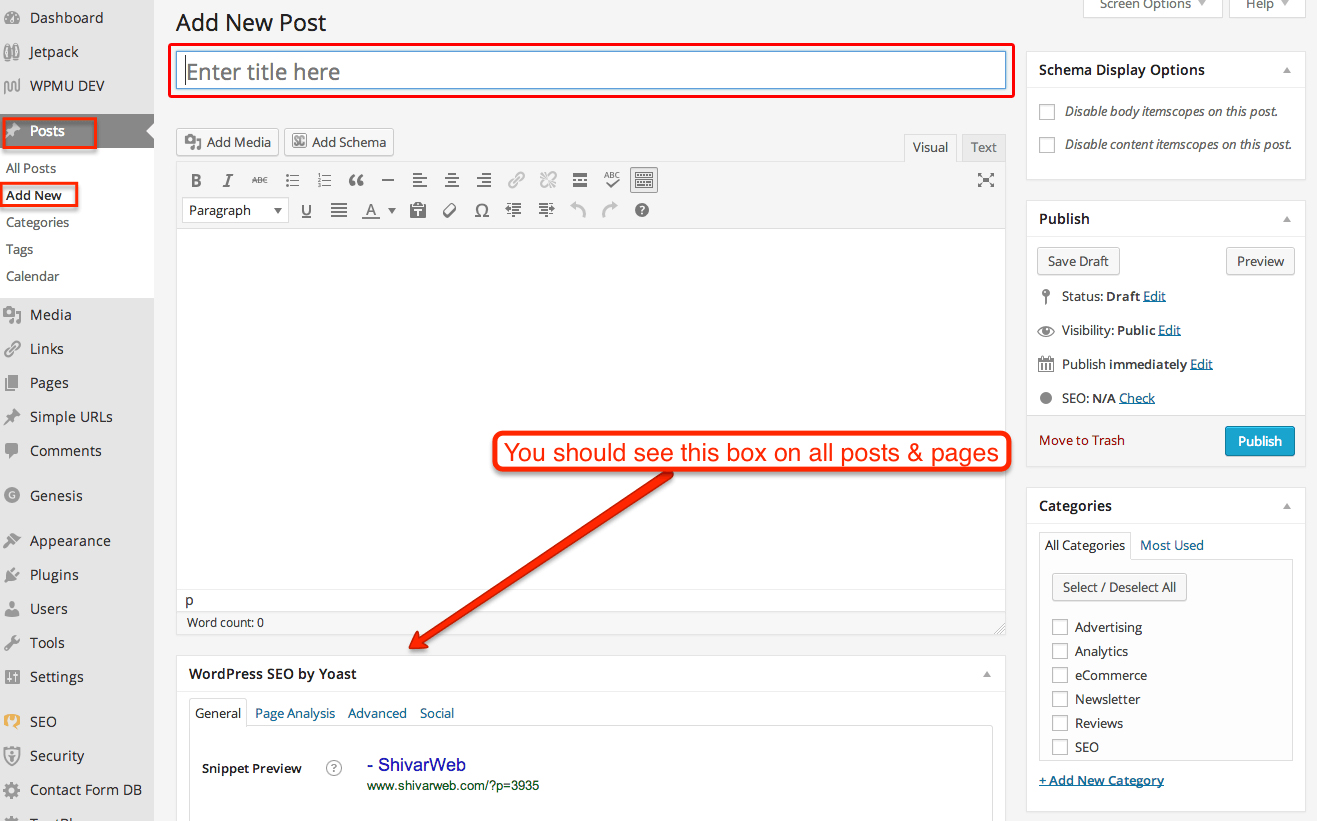Insert a blockquote
1317x821 pixels.
point(356,180)
